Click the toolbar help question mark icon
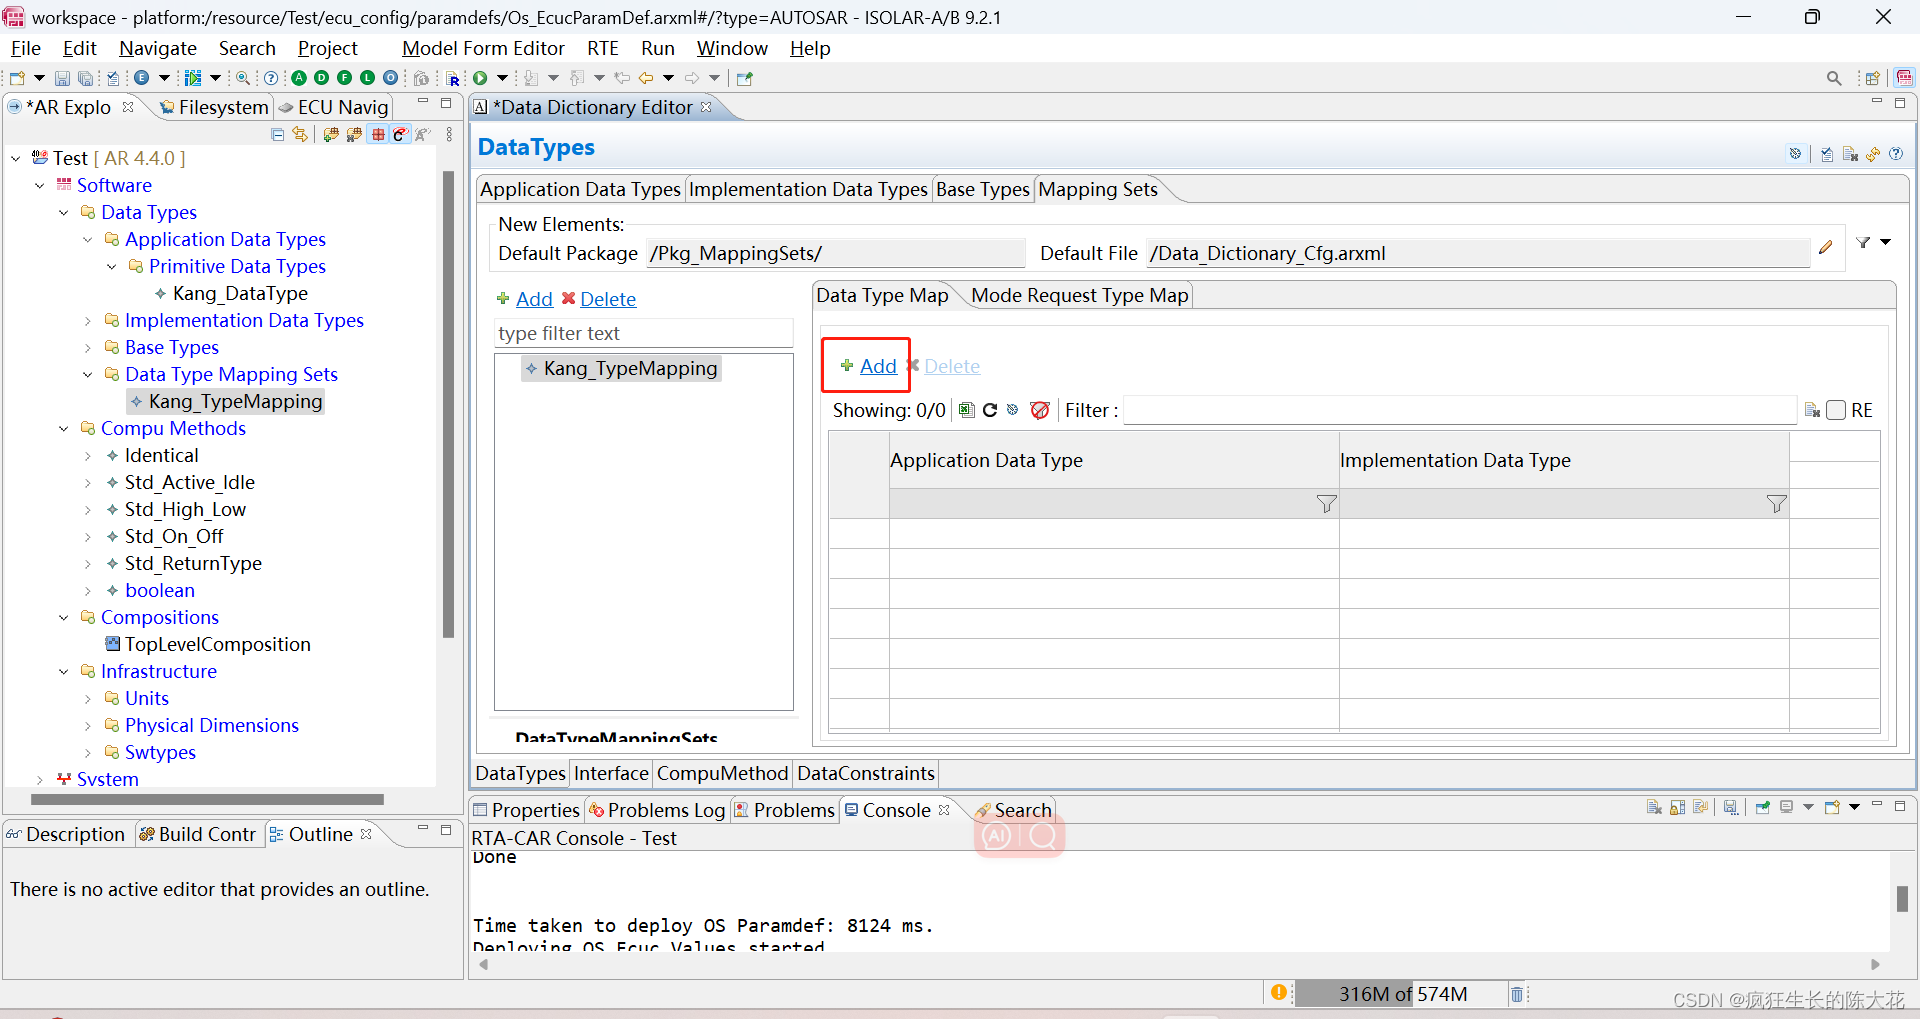Screen dimensions: 1920x1019 click(271, 78)
